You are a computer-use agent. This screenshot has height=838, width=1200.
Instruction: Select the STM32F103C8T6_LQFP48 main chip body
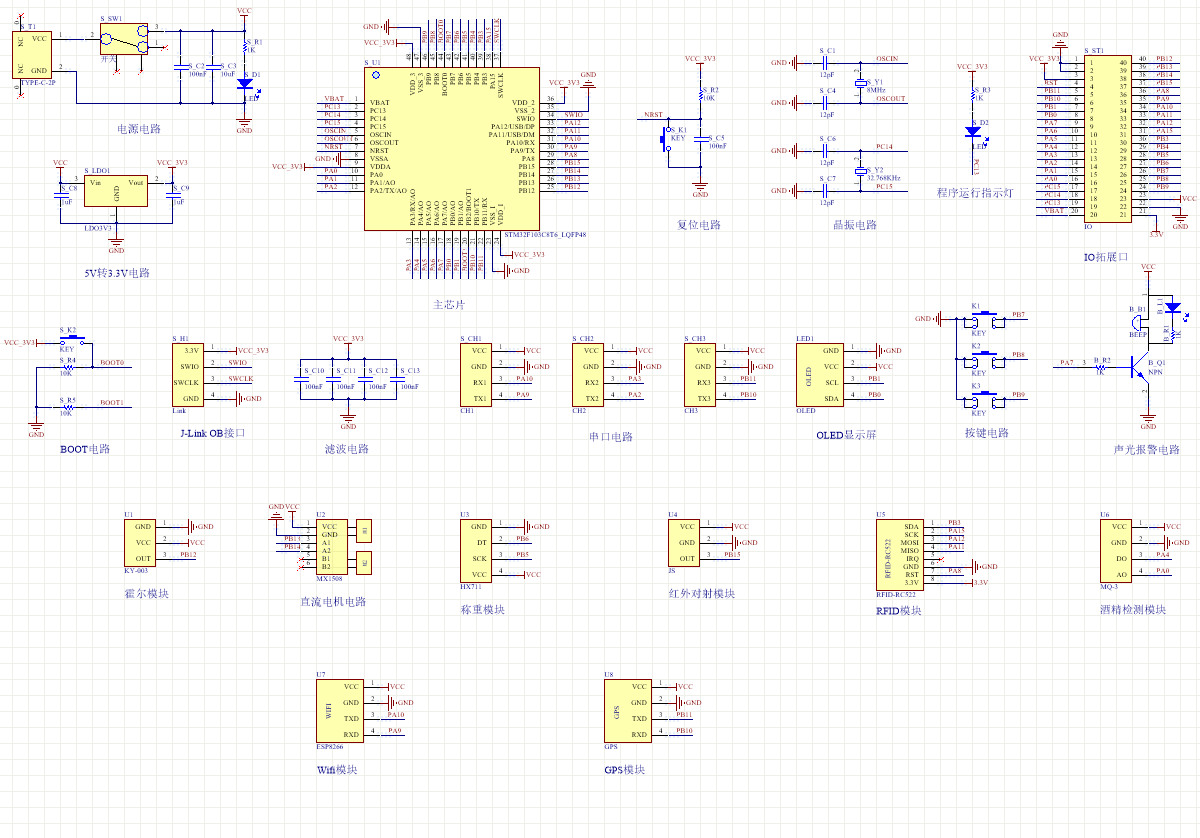coord(453,149)
